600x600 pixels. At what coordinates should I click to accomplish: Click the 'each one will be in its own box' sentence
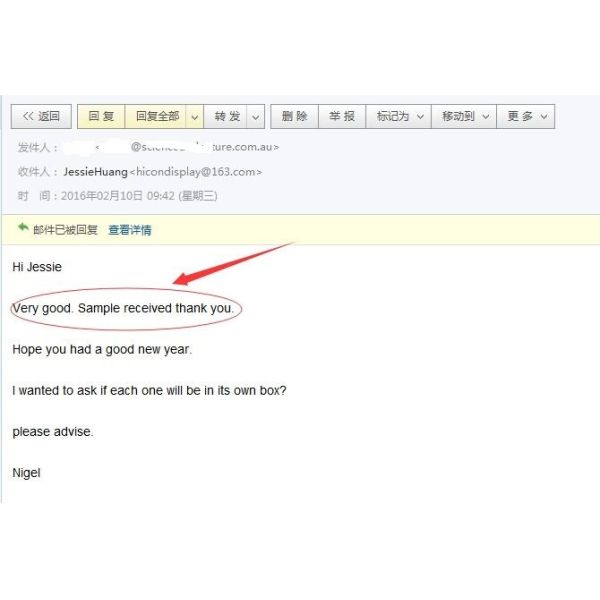pyautogui.click(x=150, y=391)
